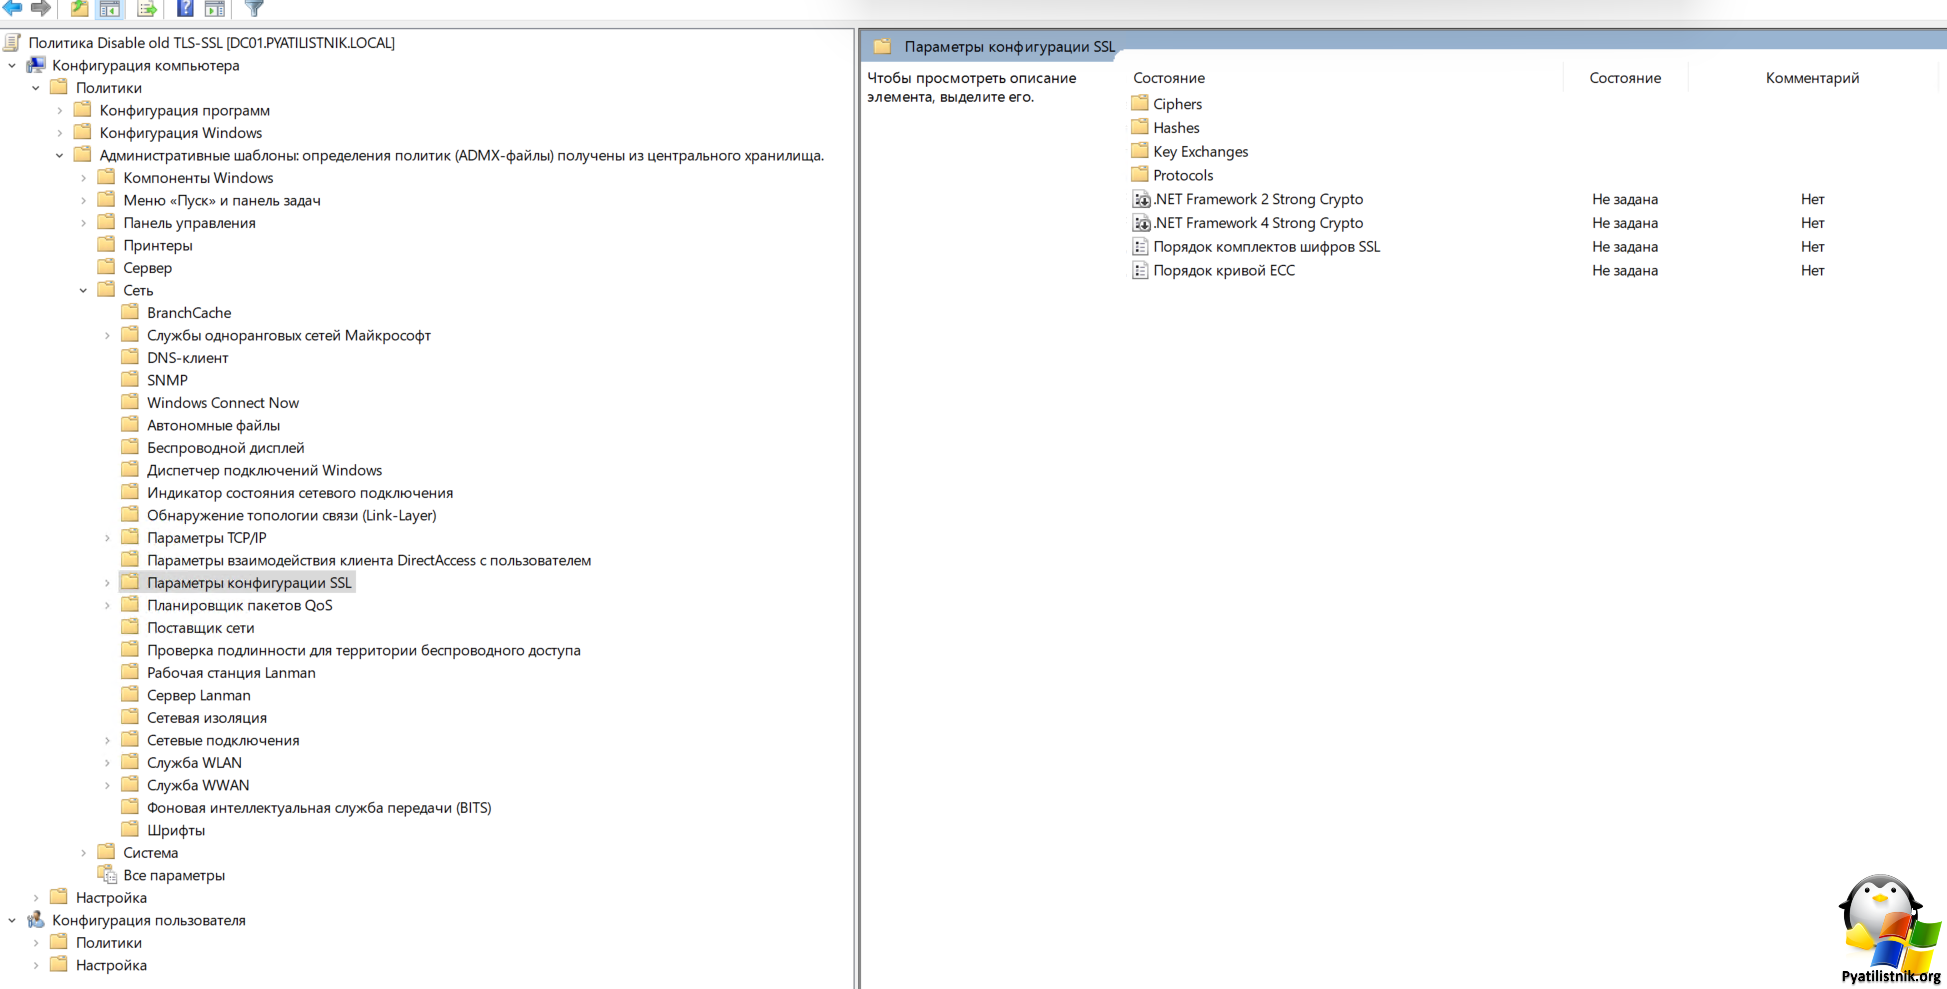Image resolution: width=1947 pixels, height=989 pixels.
Task: Click the Filter funnel toolbar icon
Action: 254,9
